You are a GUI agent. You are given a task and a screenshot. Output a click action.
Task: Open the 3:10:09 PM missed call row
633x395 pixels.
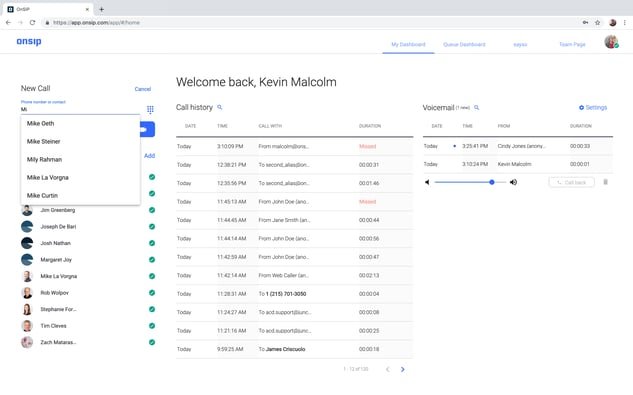(294, 147)
